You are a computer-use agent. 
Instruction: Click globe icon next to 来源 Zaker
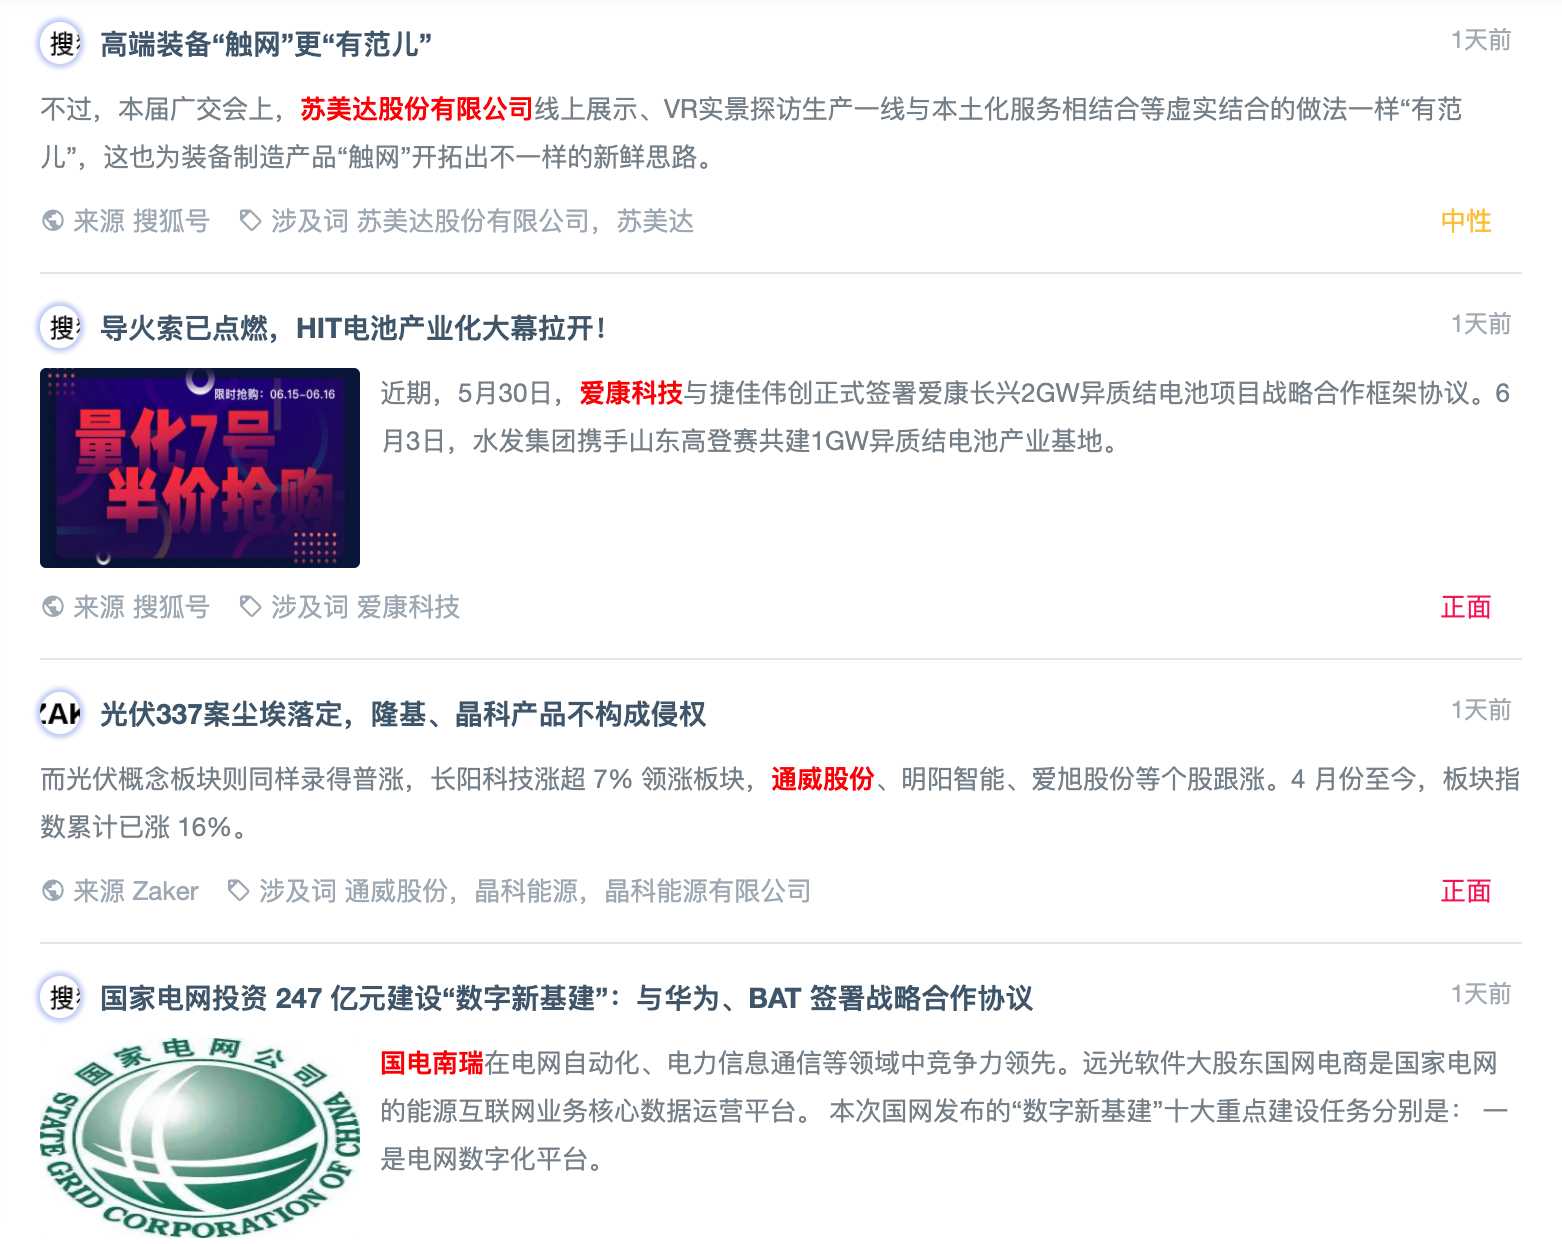pyautogui.click(x=53, y=891)
